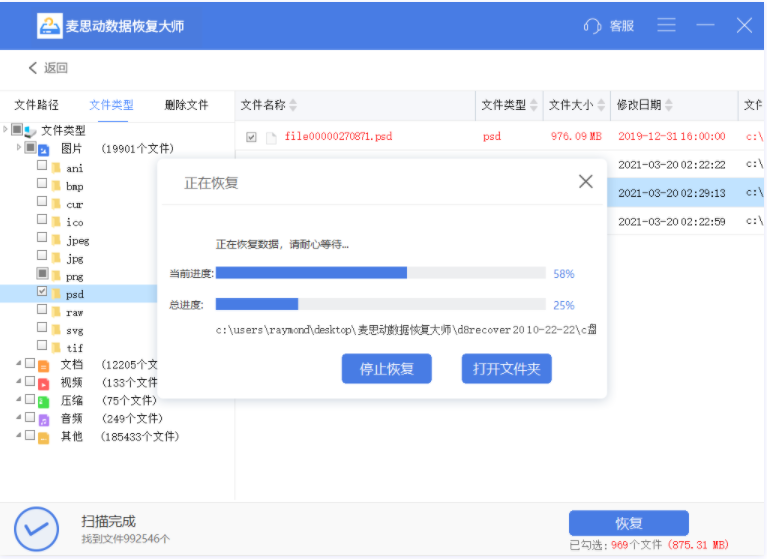The height and width of the screenshot is (559, 767).
Task: Collapse the 图片 tree node
Action: tap(19, 148)
